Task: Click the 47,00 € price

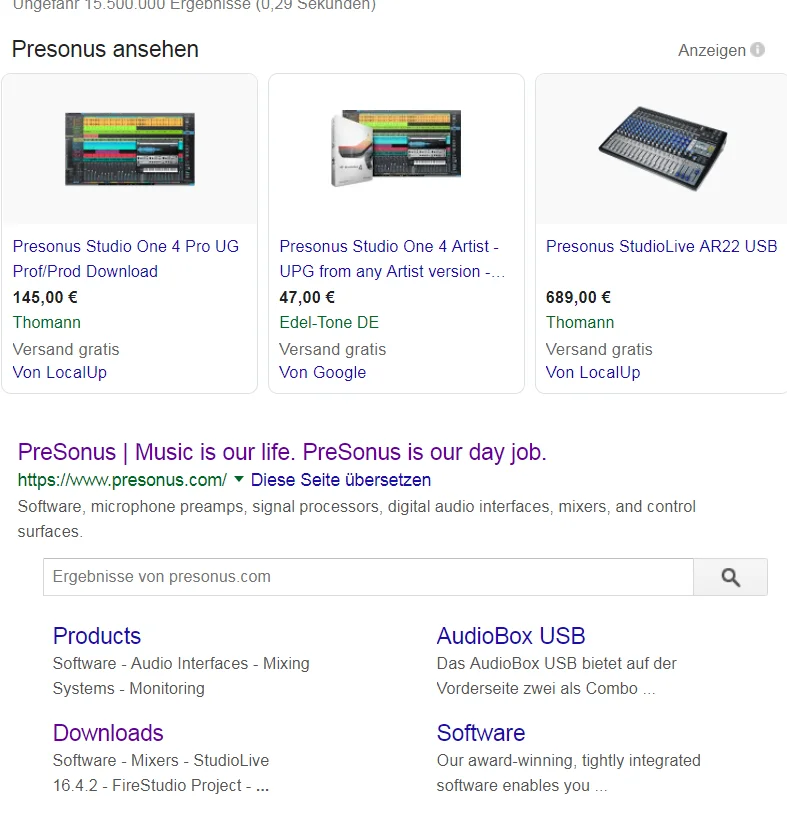Action: 307,297
